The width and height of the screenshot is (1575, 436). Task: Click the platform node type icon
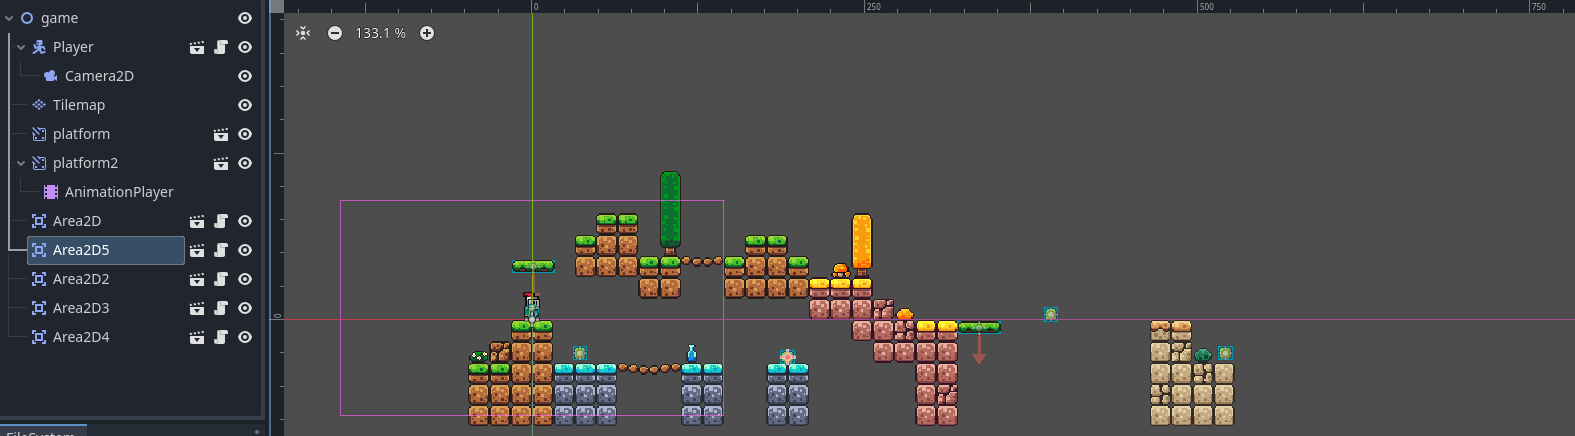[x=39, y=134]
